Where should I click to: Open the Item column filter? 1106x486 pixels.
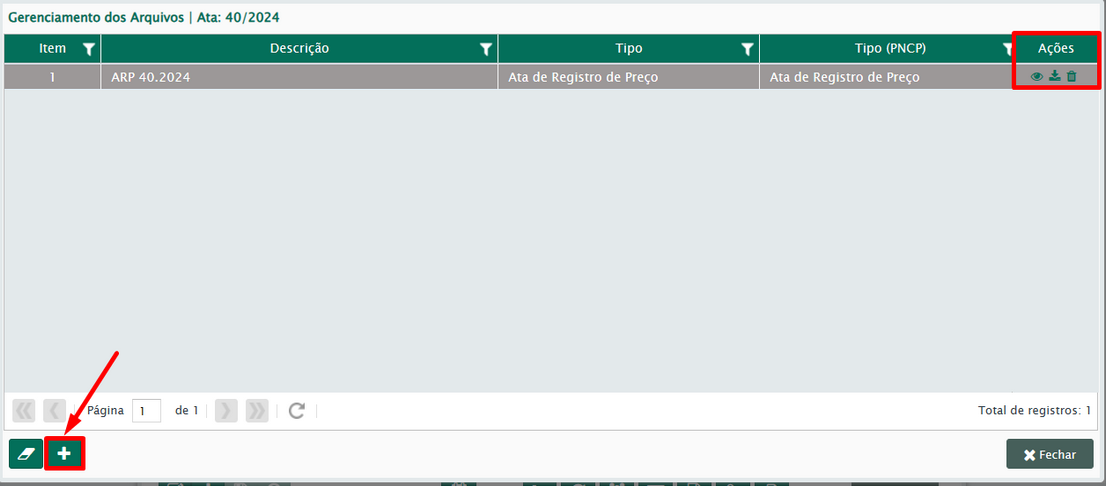point(88,49)
